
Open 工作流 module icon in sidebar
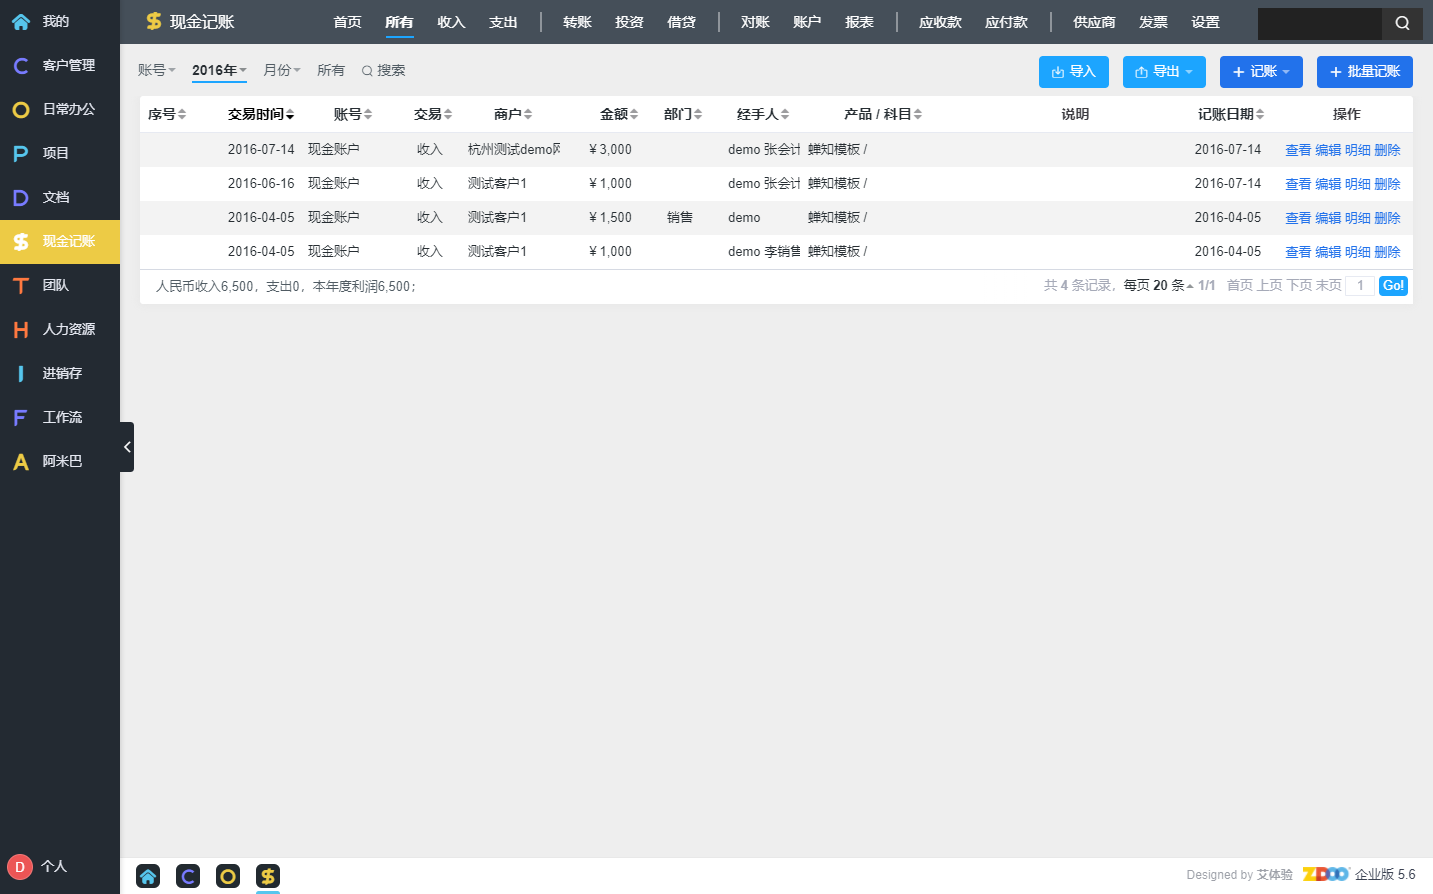[20, 417]
